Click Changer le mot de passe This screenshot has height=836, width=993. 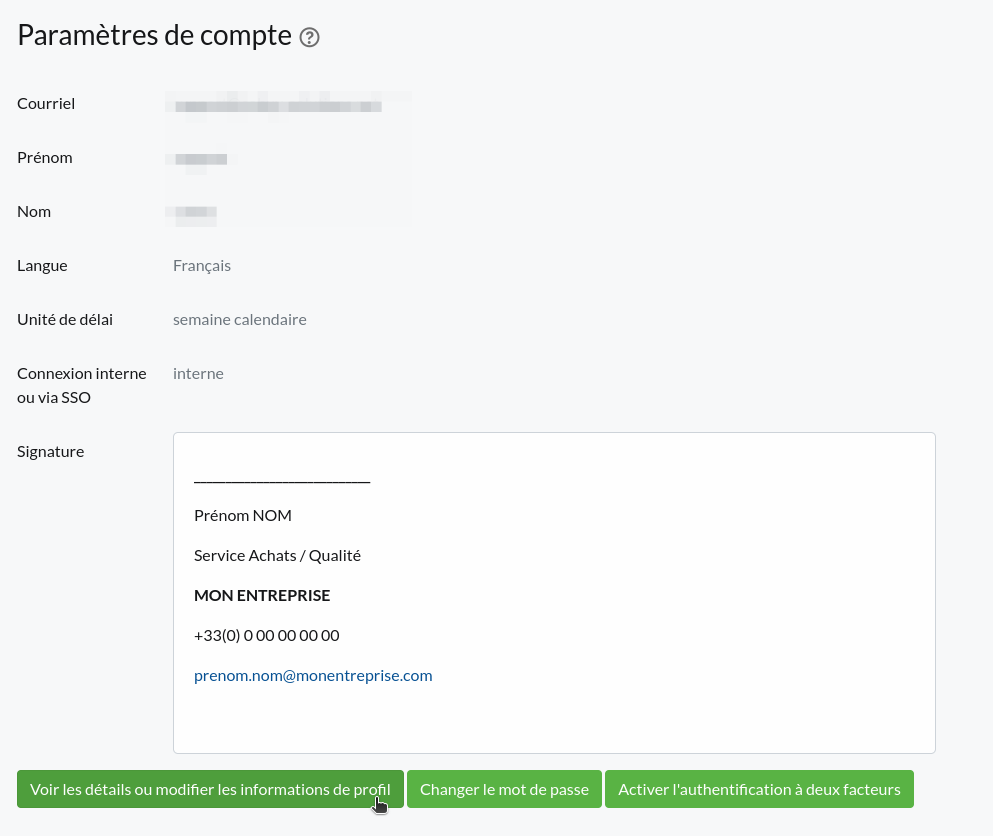click(x=504, y=789)
